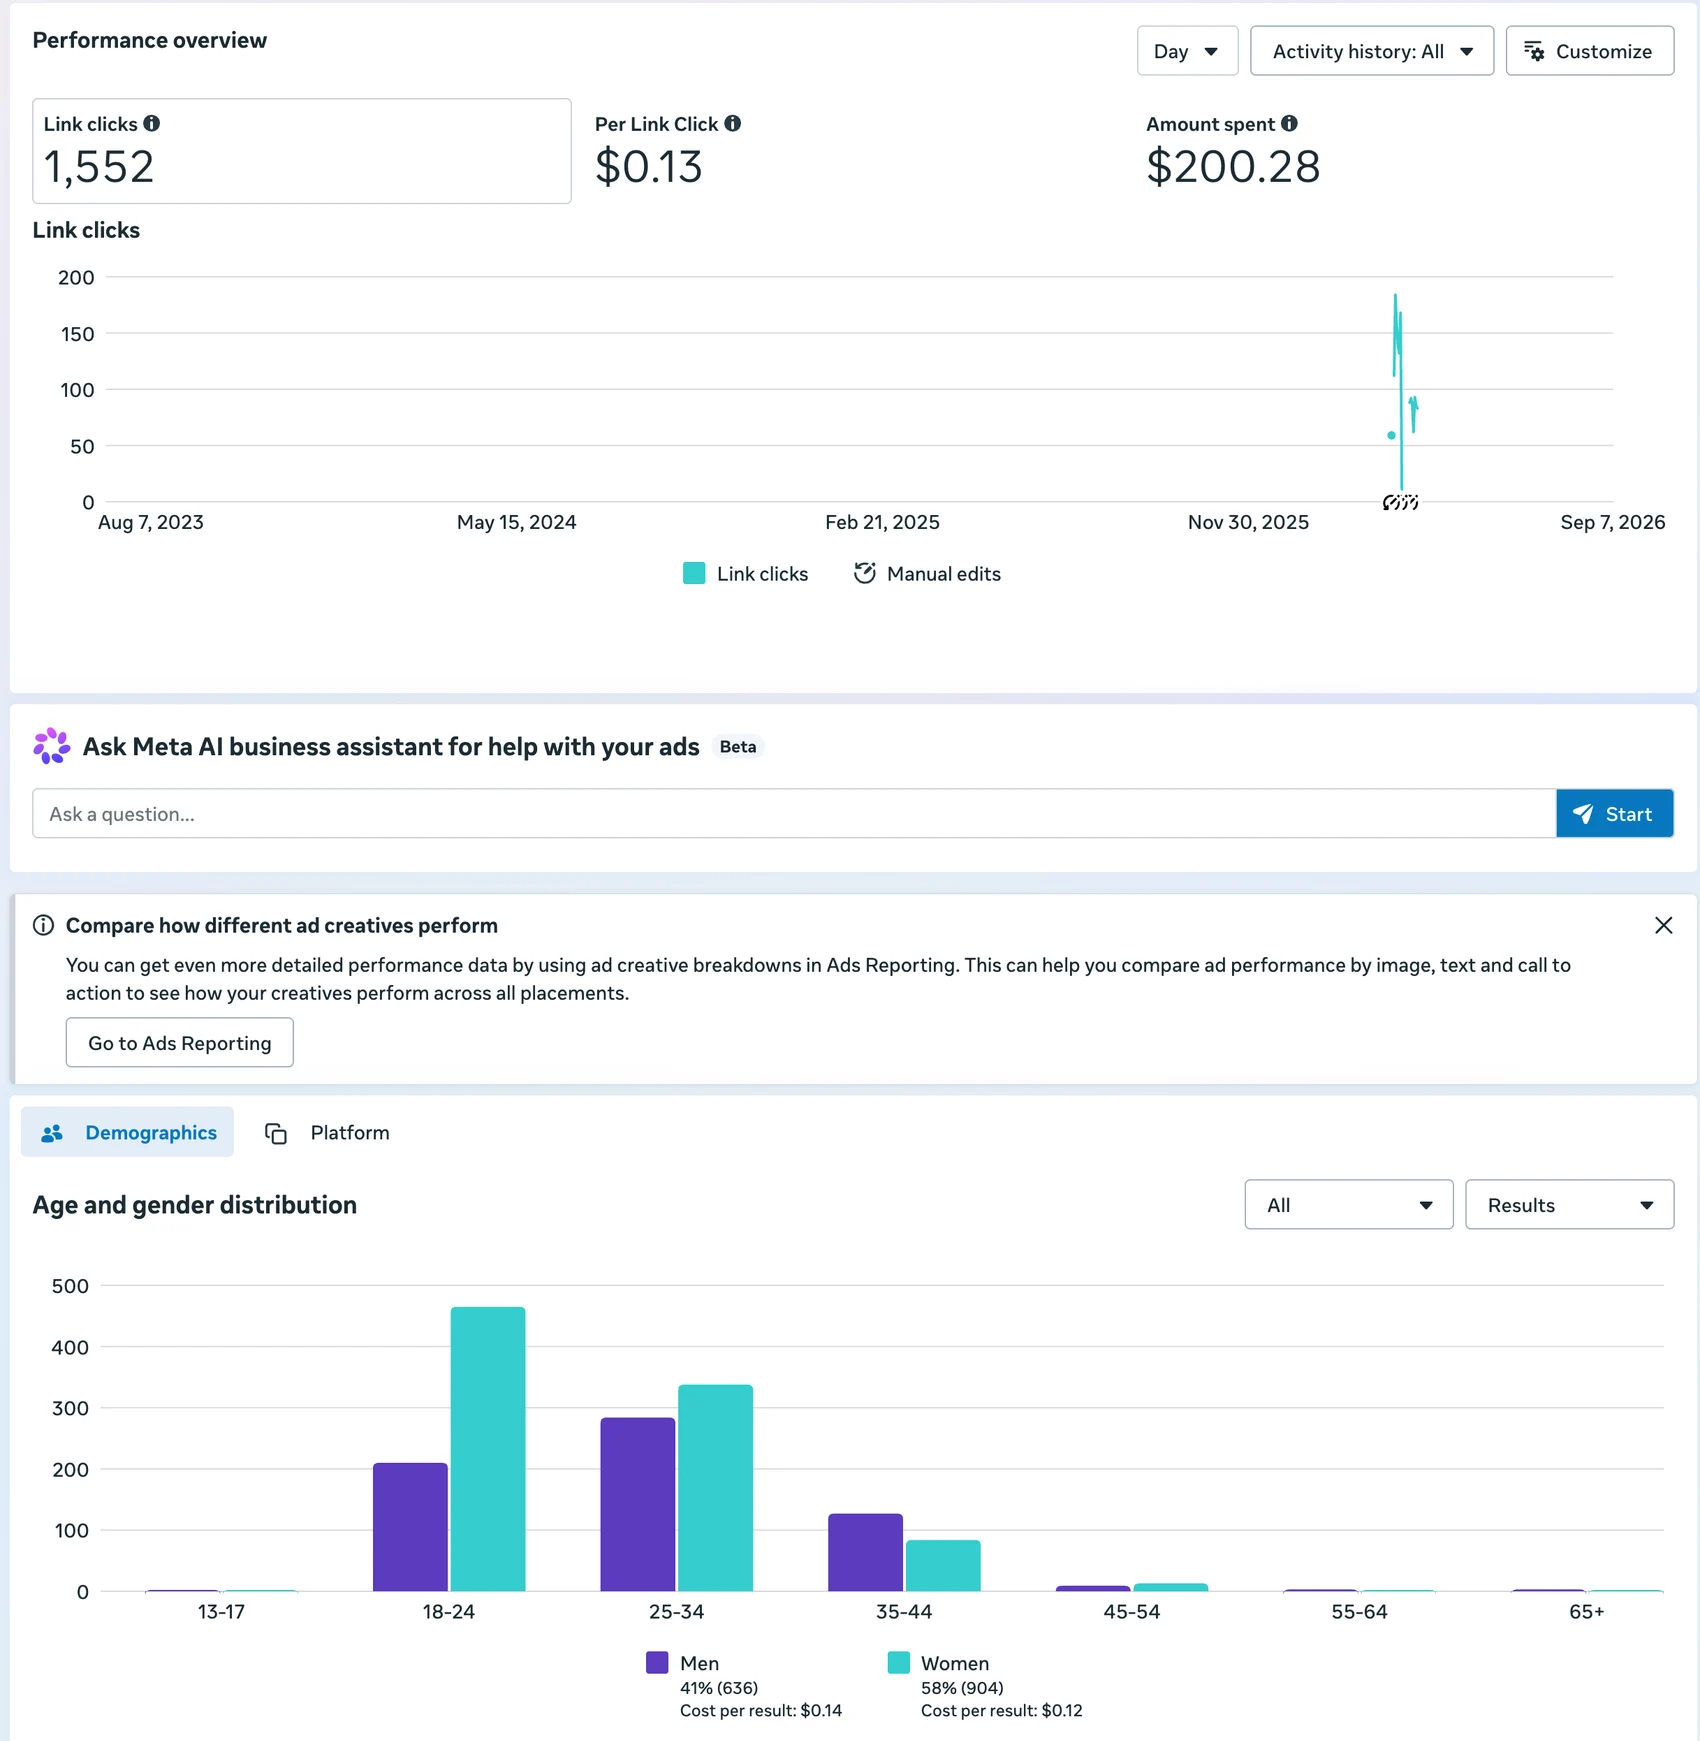The image size is (1700, 1741).
Task: Click the Men bar for ages 18-24
Action: pos(410,1527)
